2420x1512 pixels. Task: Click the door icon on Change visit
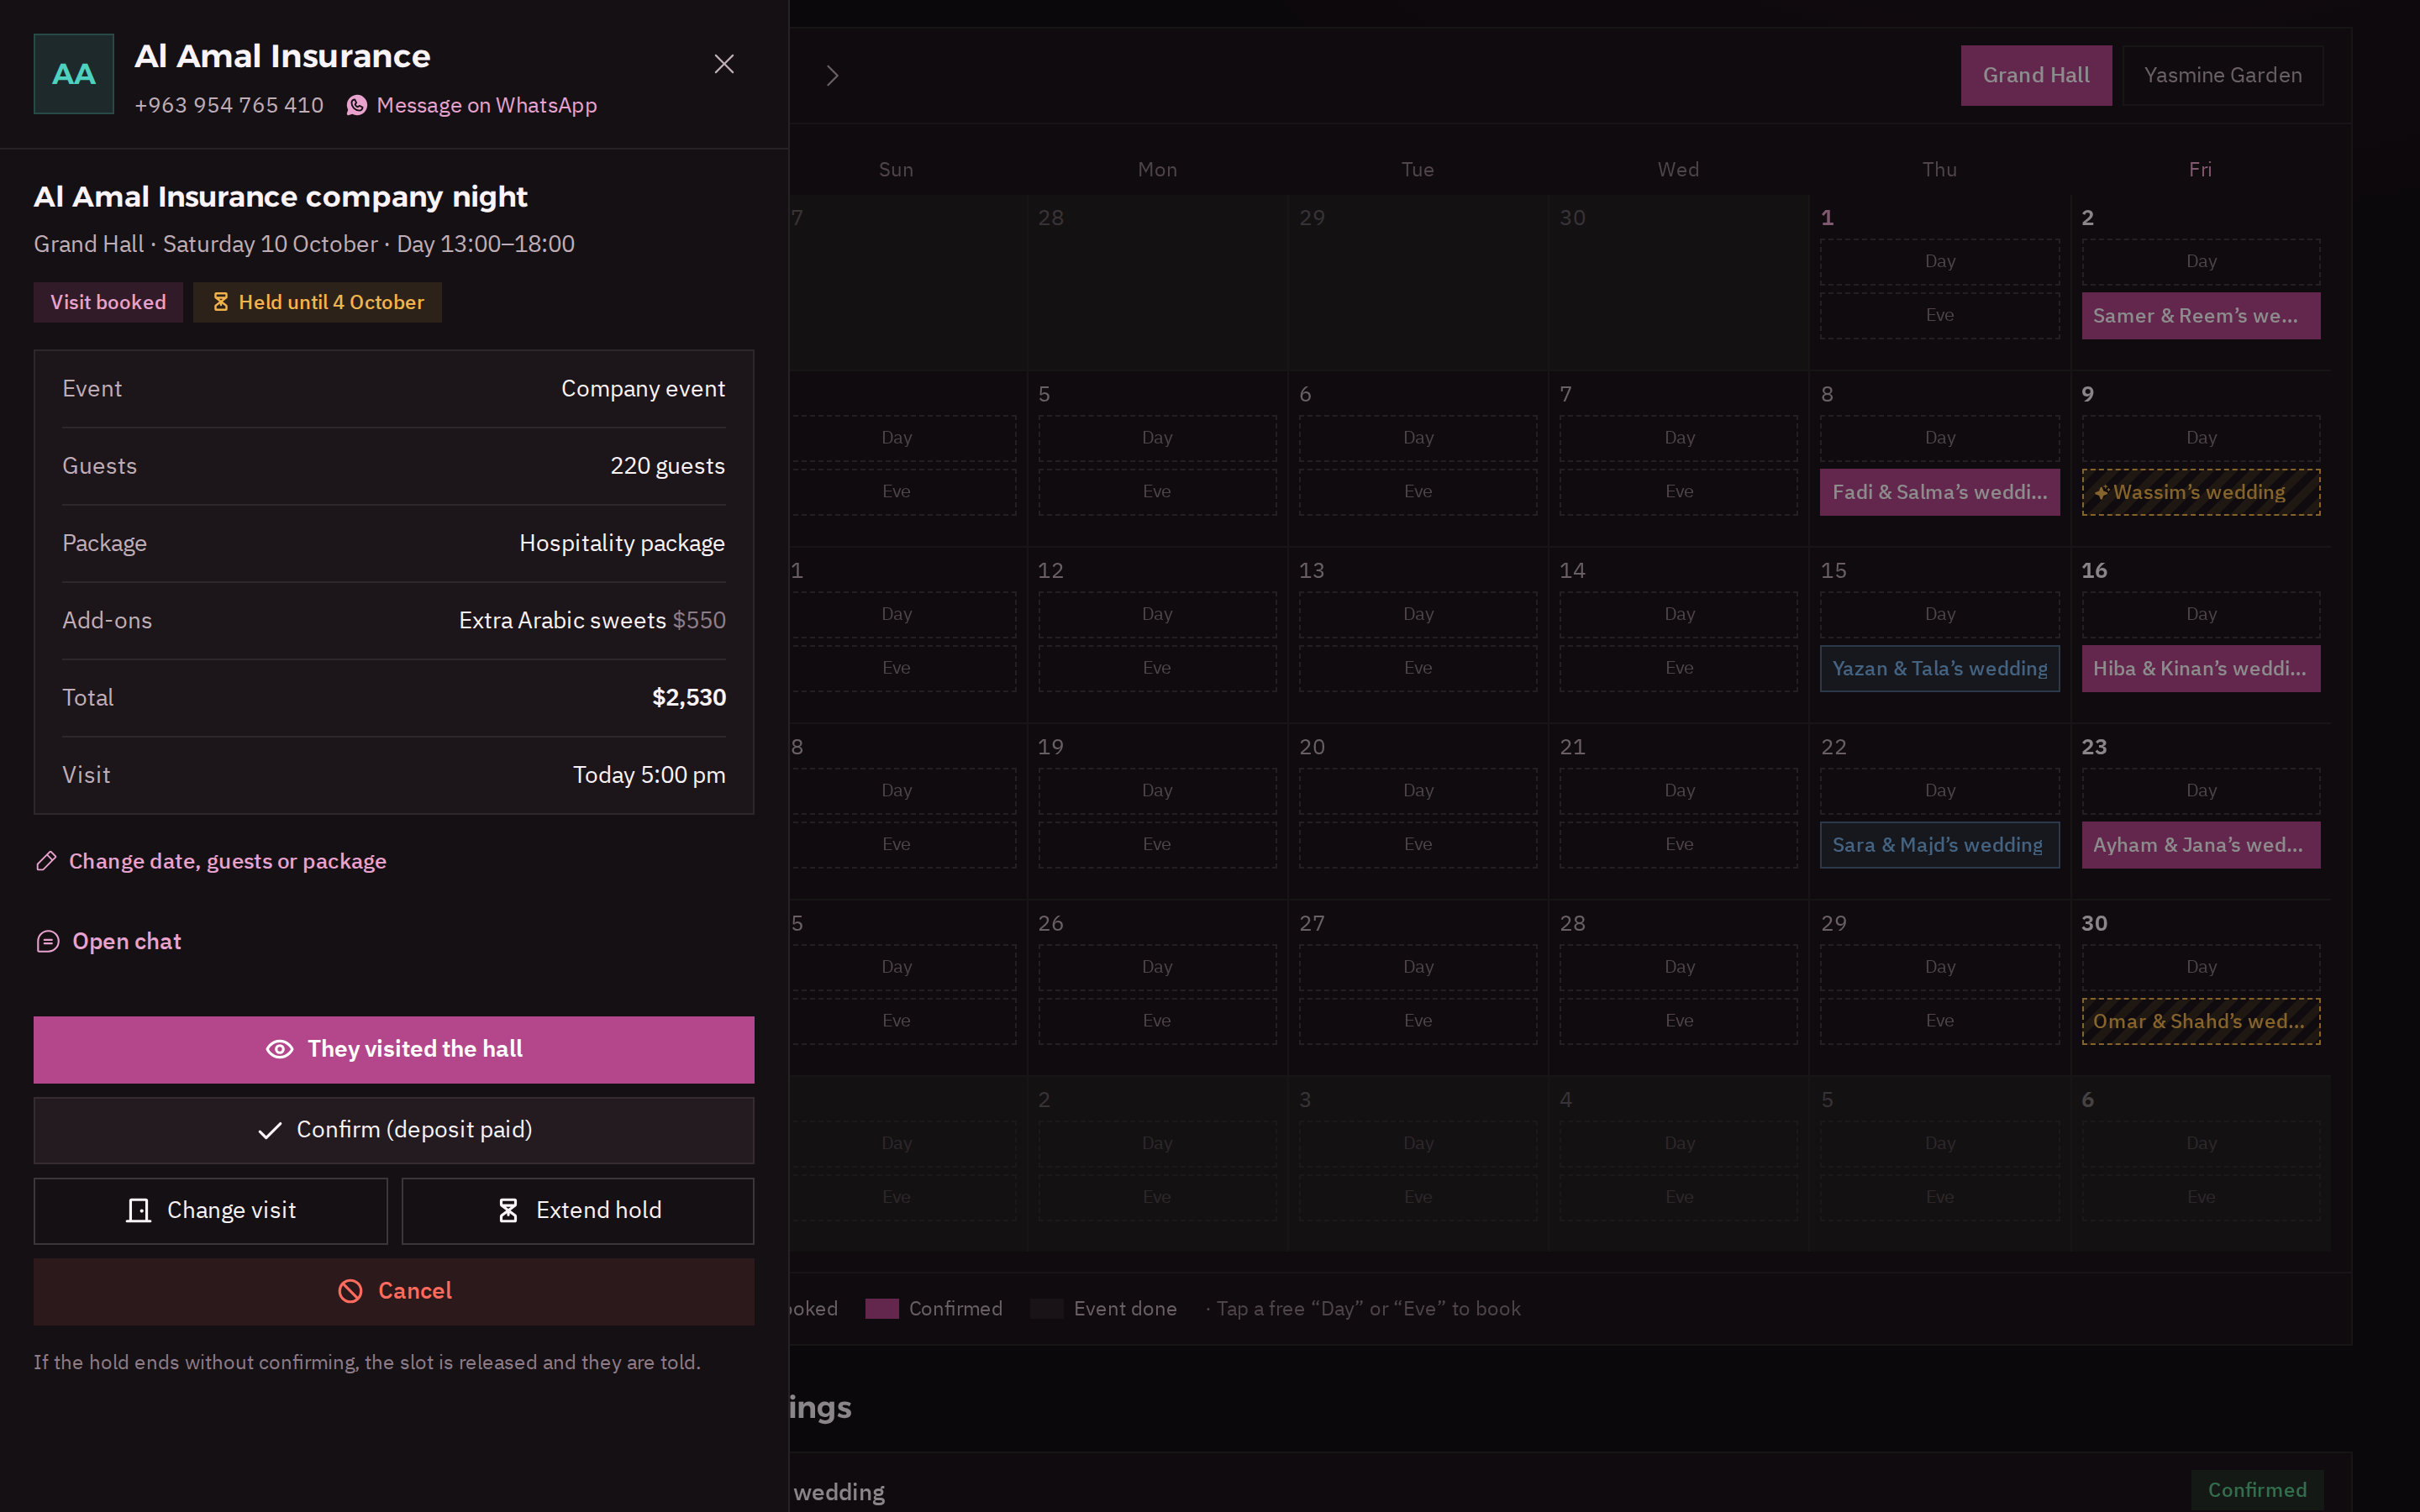click(138, 1211)
